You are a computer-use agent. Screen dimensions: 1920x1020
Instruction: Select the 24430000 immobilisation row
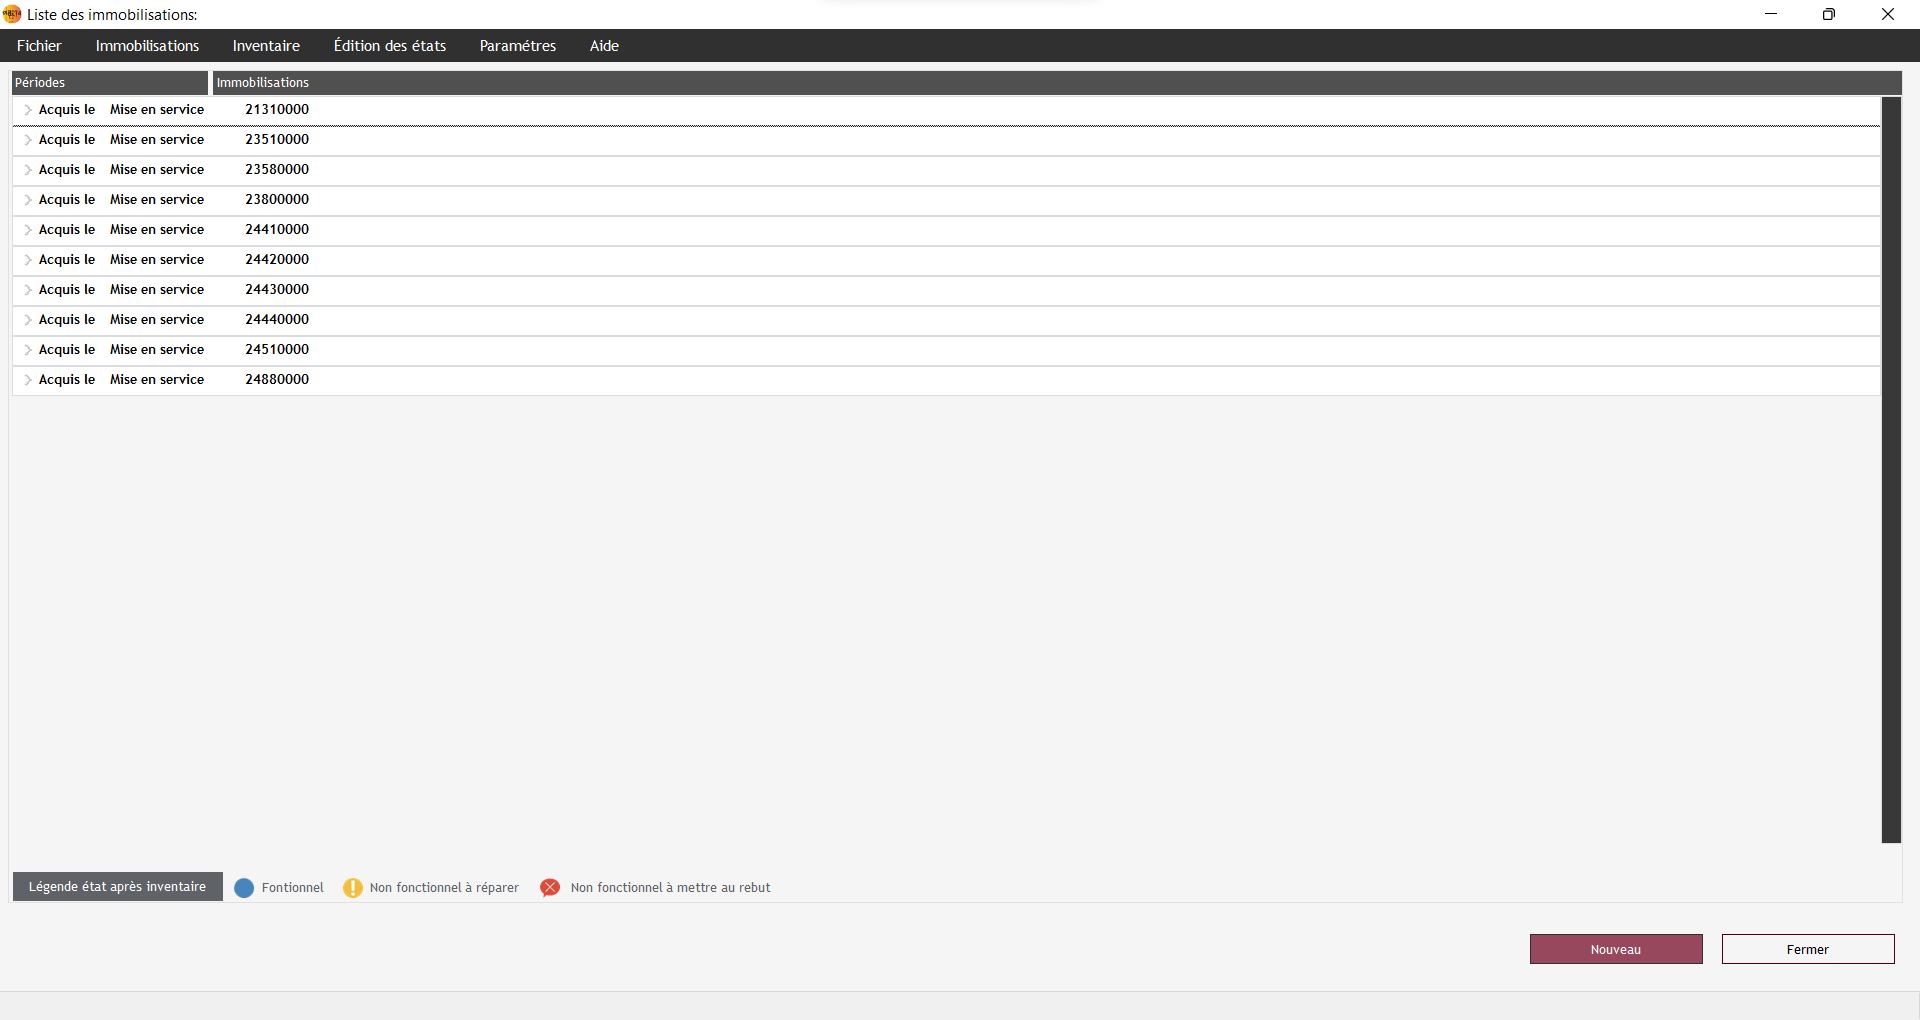277,290
